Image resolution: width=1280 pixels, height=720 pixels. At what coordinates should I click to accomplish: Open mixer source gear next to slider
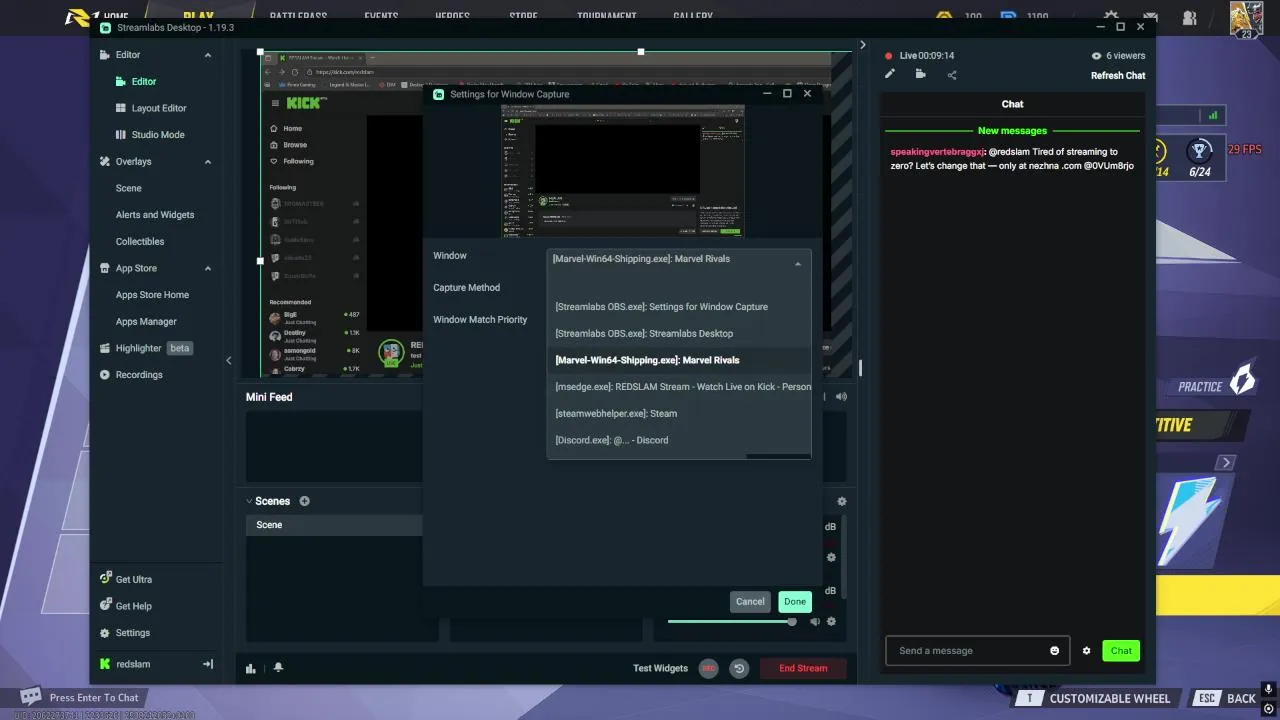coord(831,621)
